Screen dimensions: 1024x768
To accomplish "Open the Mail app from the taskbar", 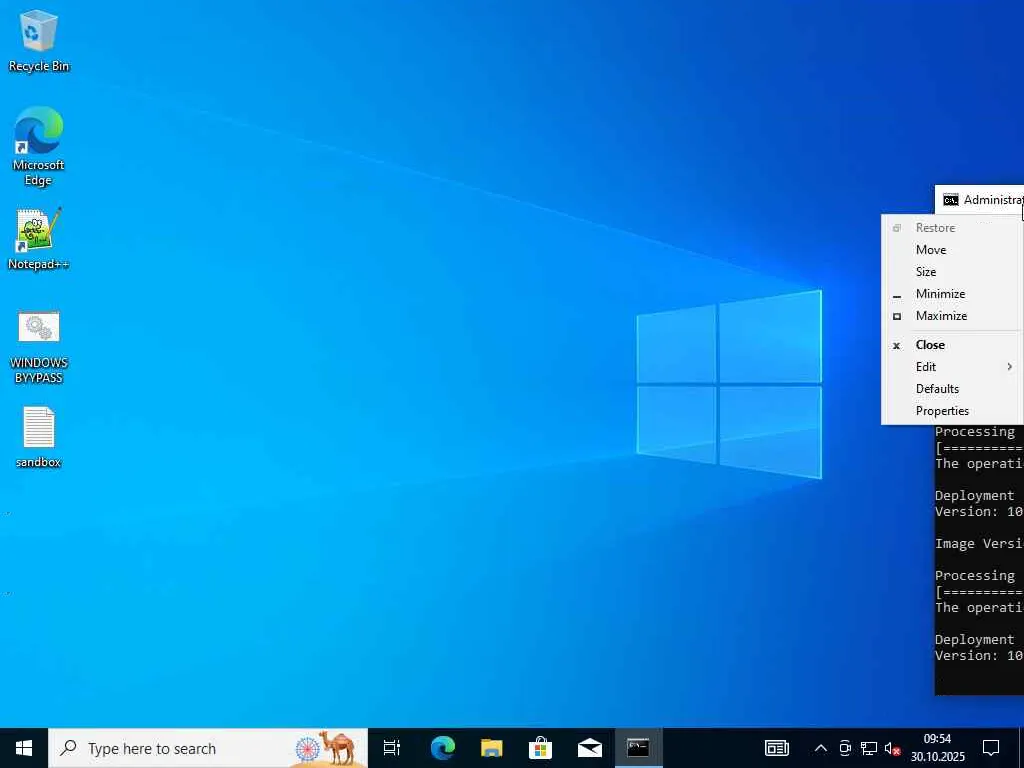I will click(590, 748).
